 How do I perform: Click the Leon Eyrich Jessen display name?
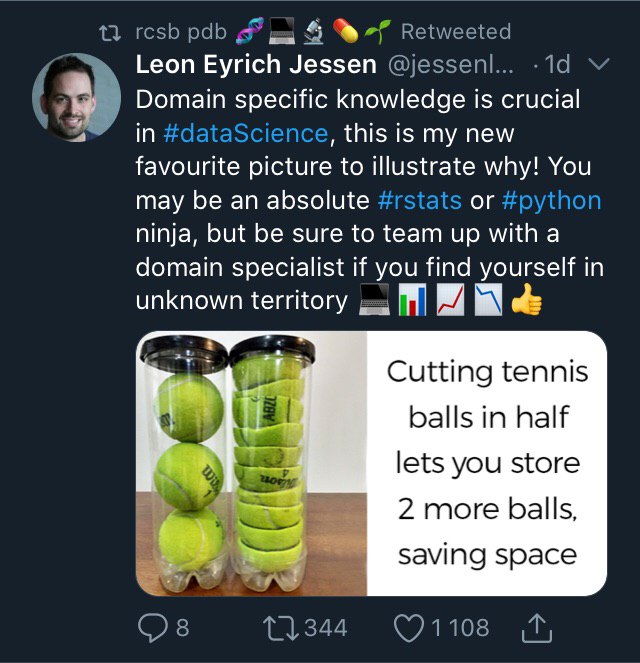coord(257,65)
